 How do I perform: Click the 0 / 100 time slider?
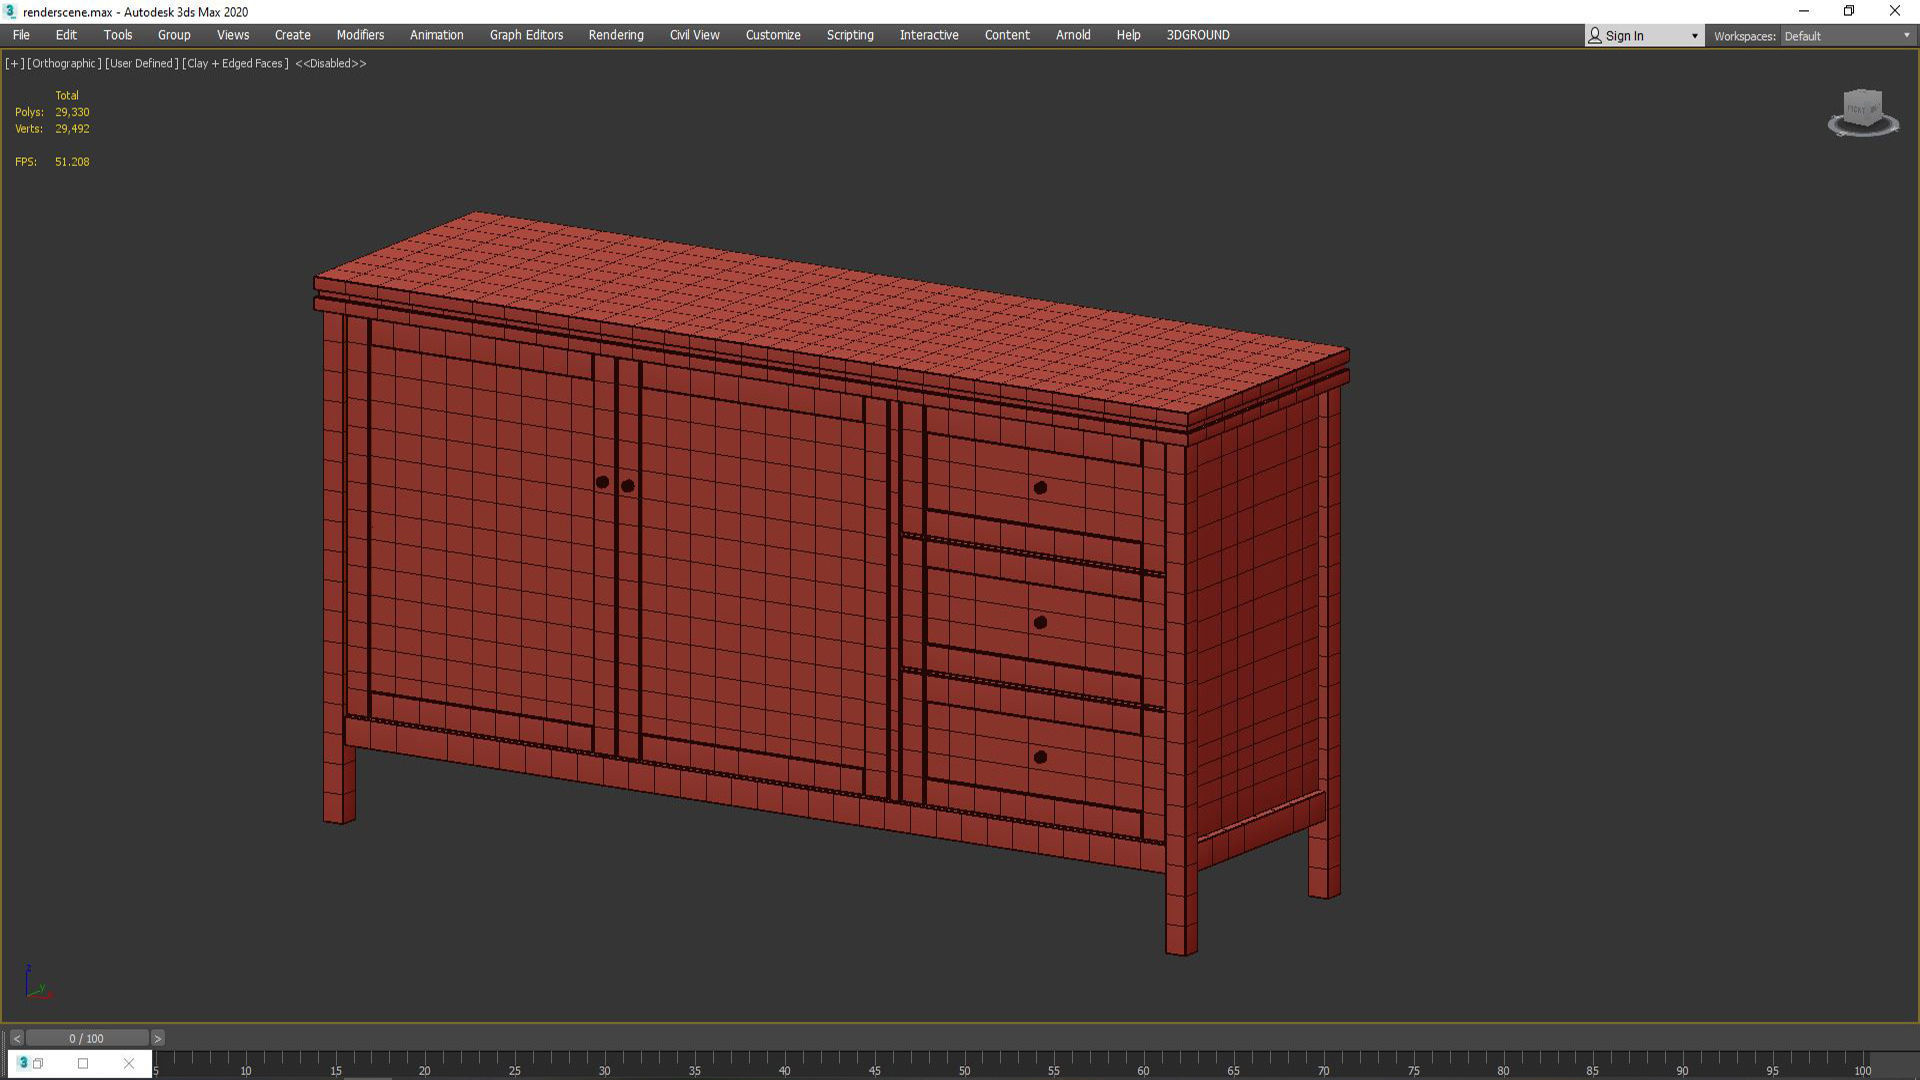click(x=87, y=1038)
